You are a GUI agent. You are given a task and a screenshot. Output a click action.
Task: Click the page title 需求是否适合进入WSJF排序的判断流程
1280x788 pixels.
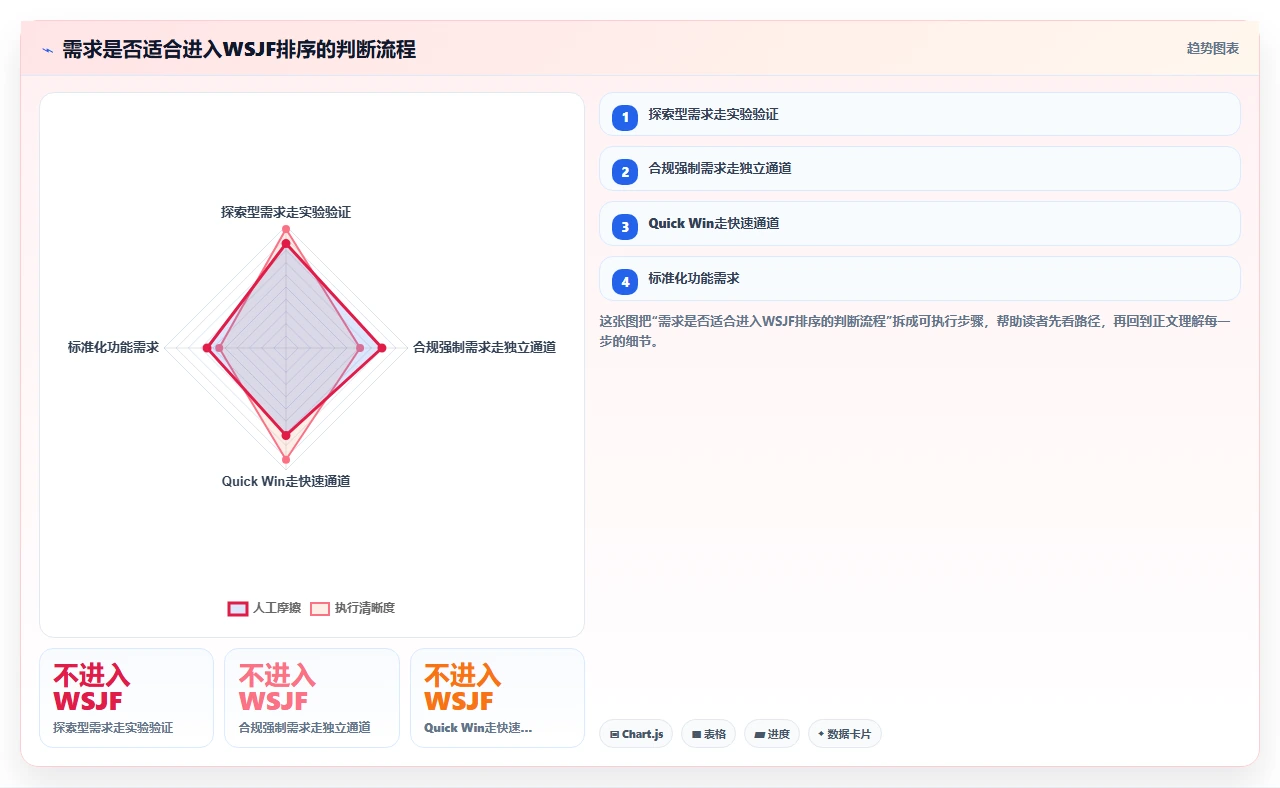pos(239,49)
